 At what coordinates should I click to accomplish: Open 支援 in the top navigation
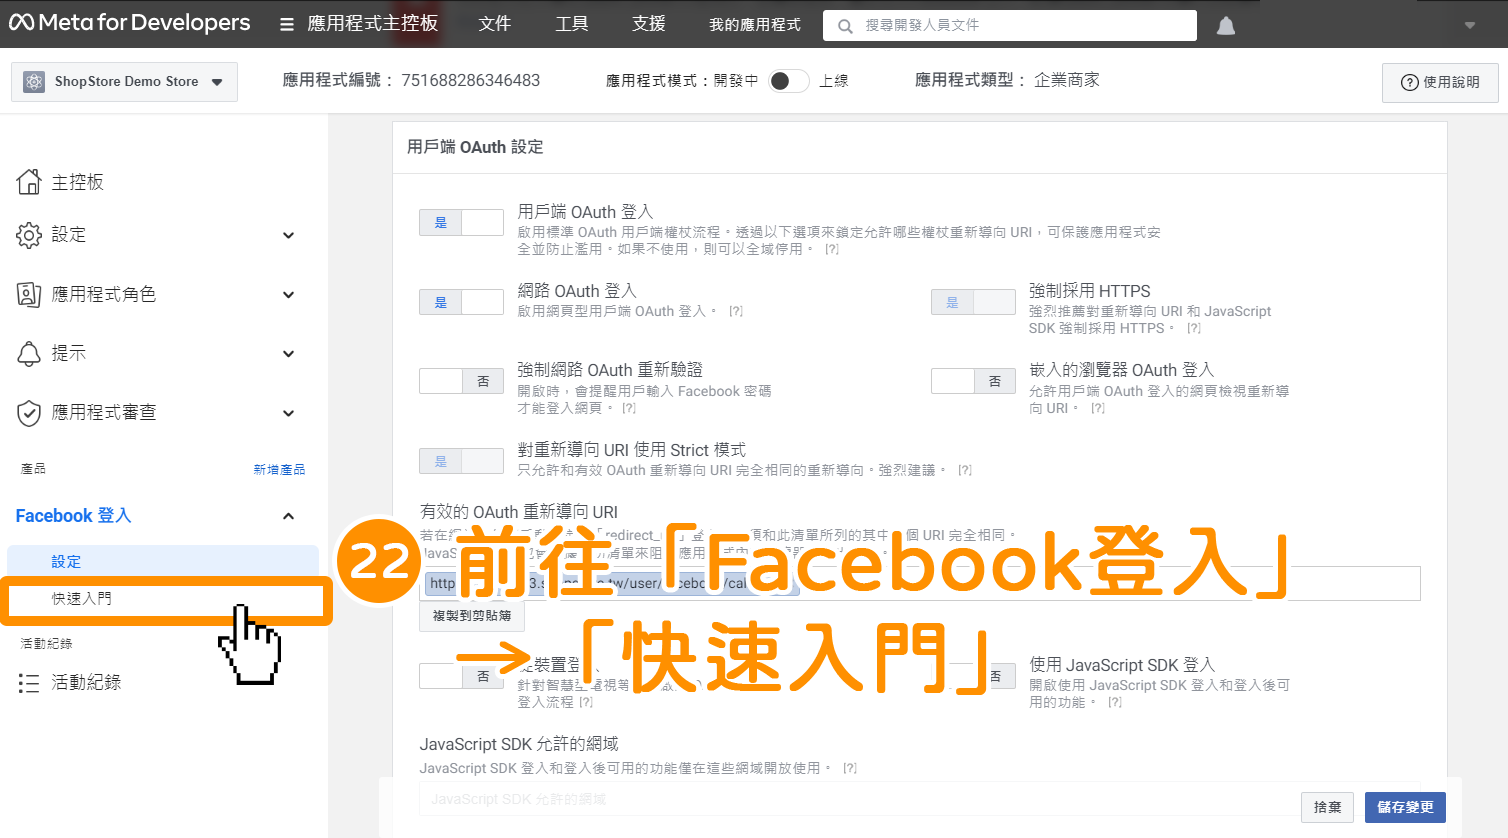tap(648, 24)
